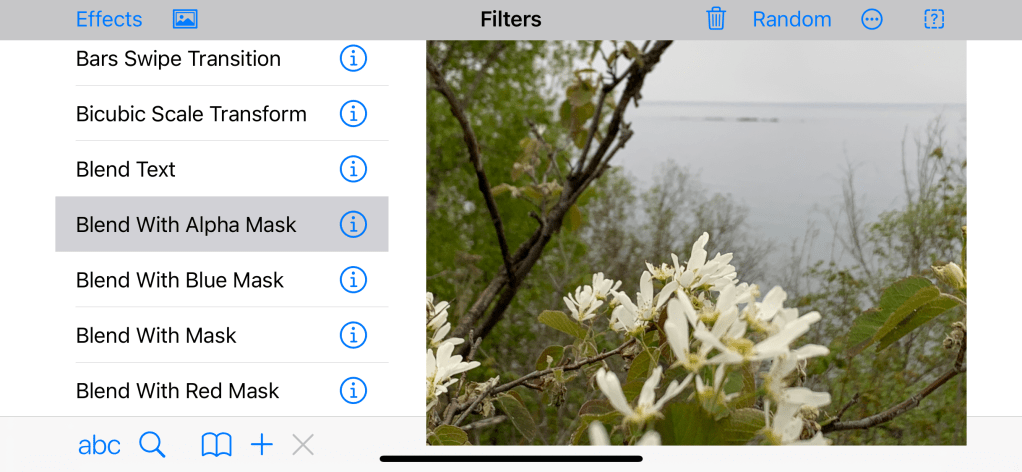Toggle the abc sort button

click(x=99, y=446)
